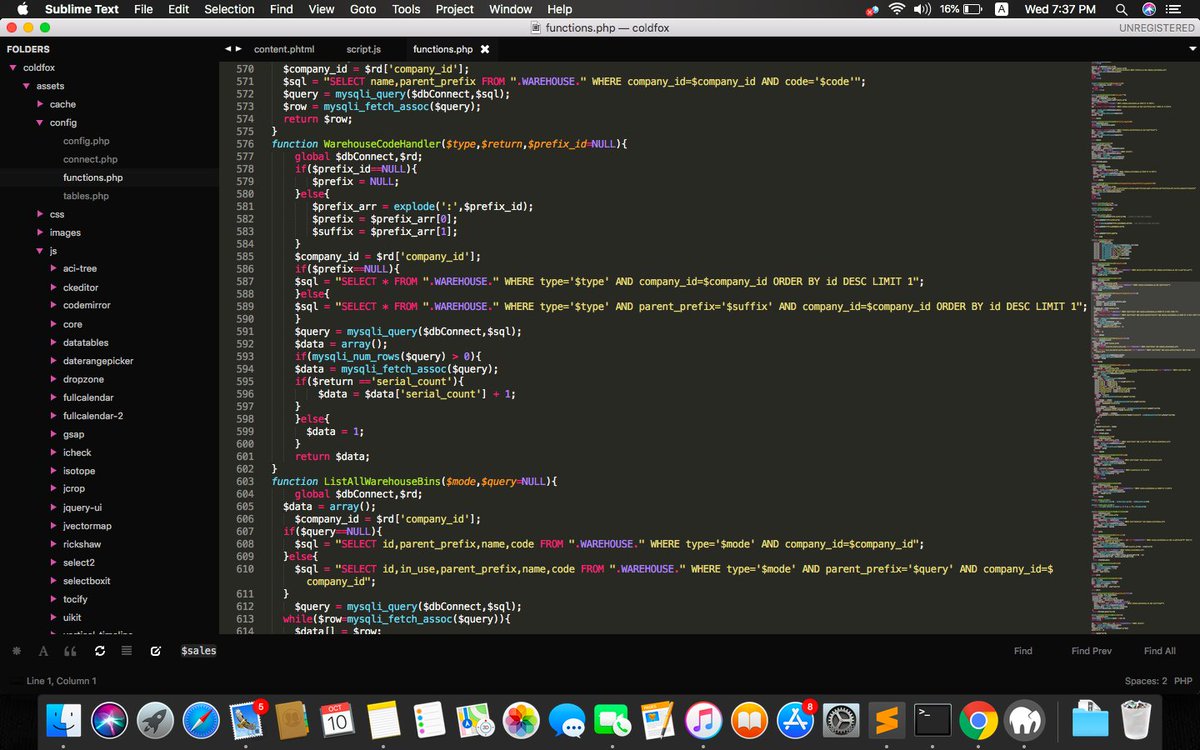Open the Find menu in menu bar
This screenshot has width=1200, height=750.
[x=282, y=9]
